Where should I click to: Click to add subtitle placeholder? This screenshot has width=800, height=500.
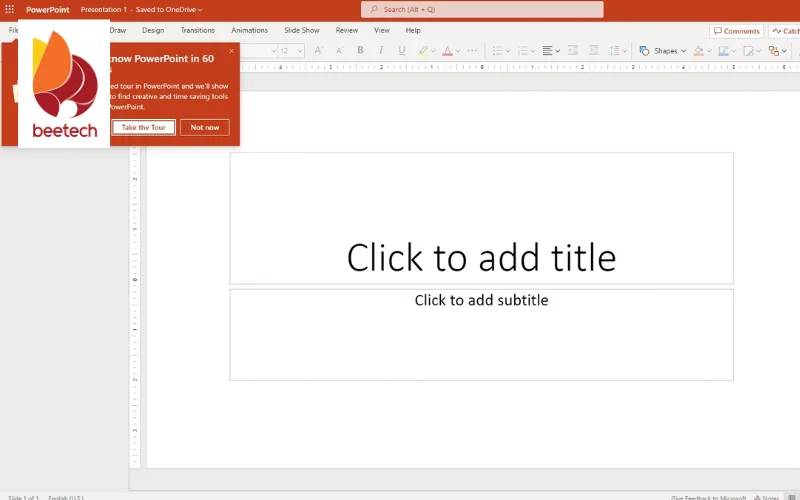482,335
